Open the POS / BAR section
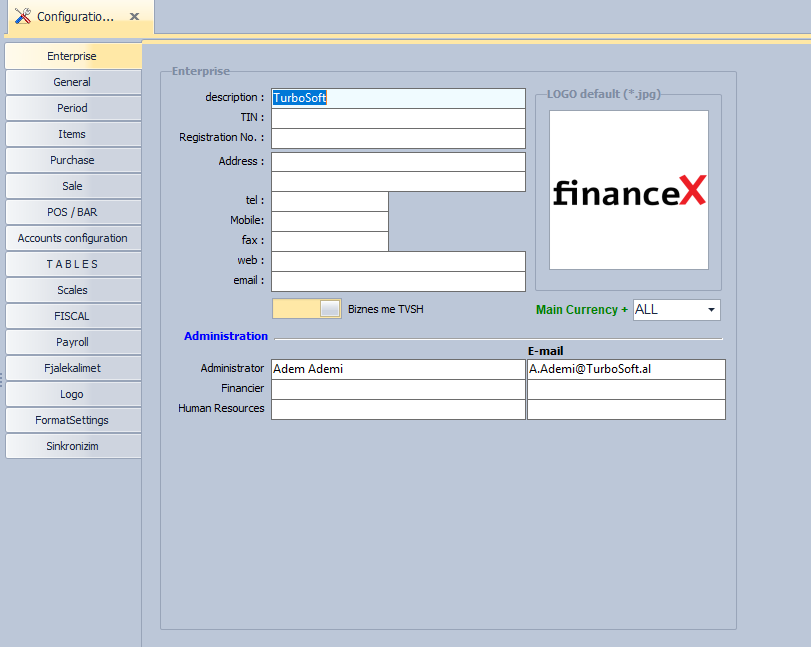Viewport: 811px width, 647px height. coord(72,212)
